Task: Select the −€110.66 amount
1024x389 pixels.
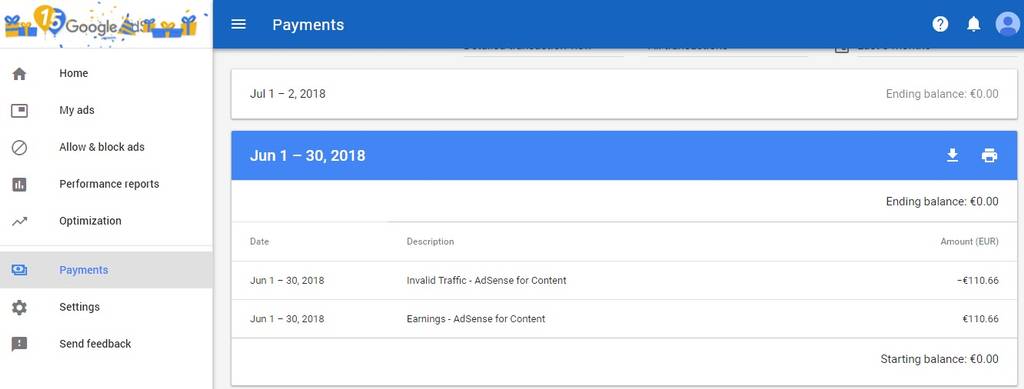Action: 978,281
